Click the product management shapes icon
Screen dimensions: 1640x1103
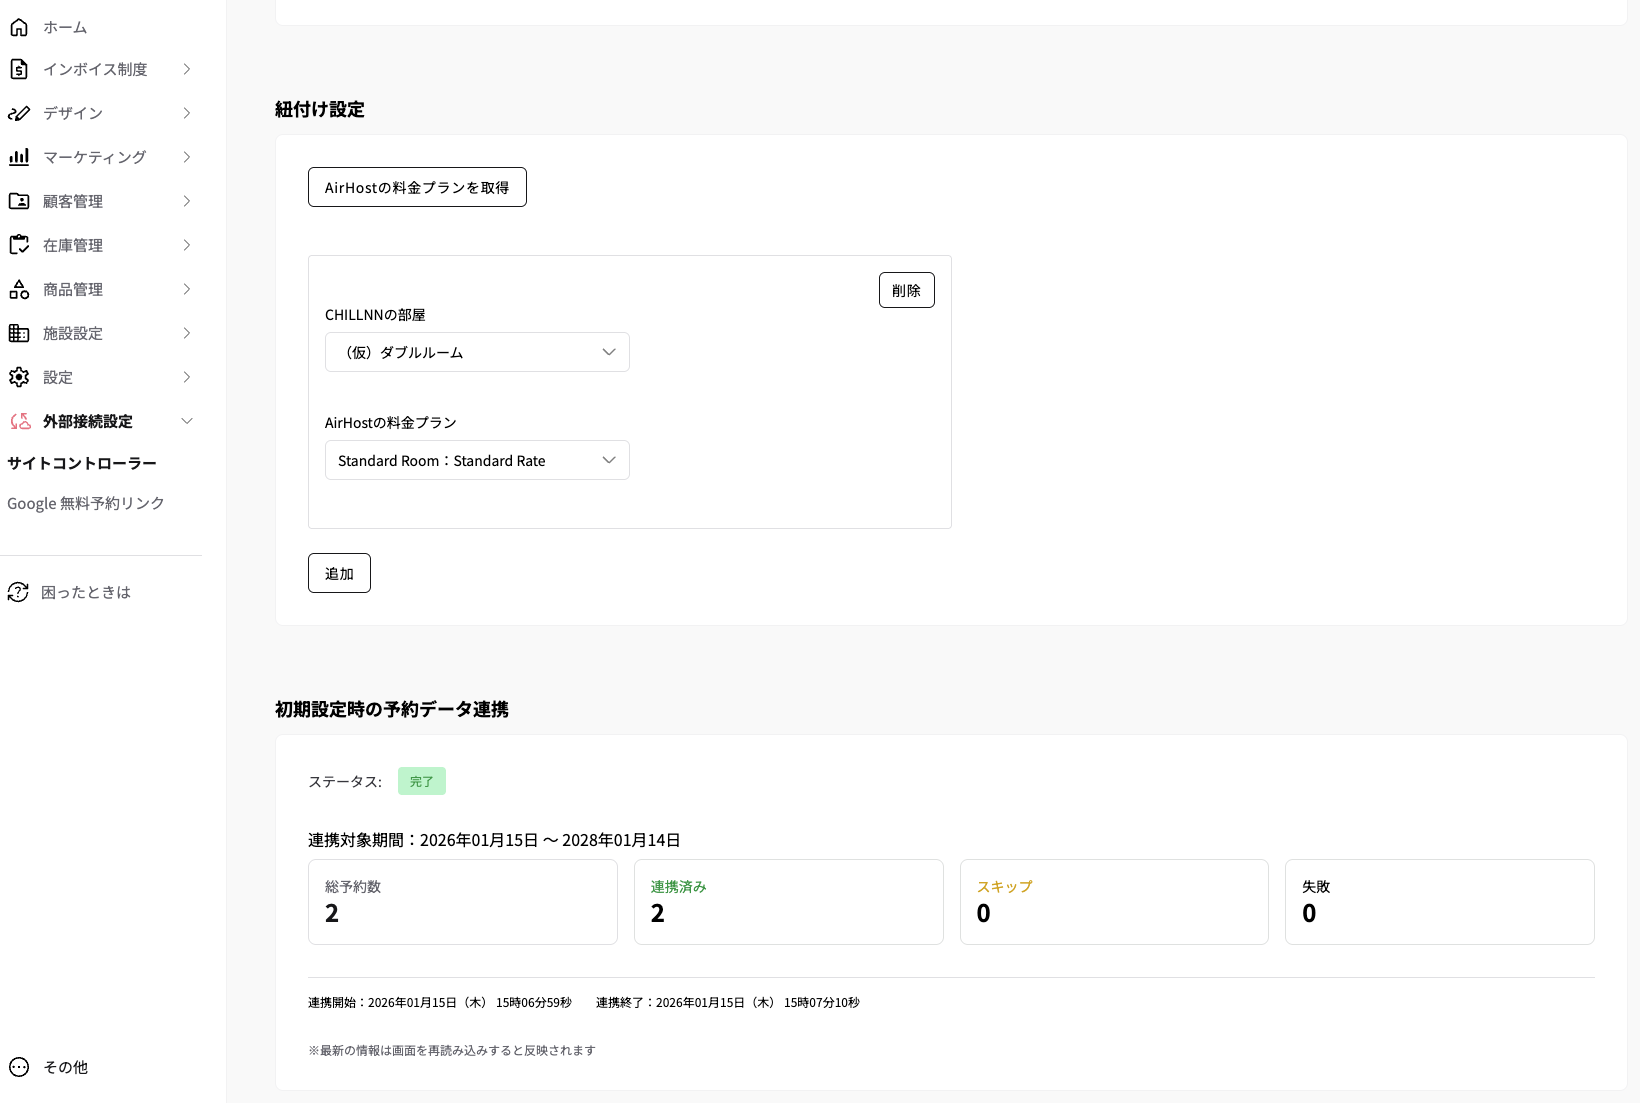tap(19, 289)
